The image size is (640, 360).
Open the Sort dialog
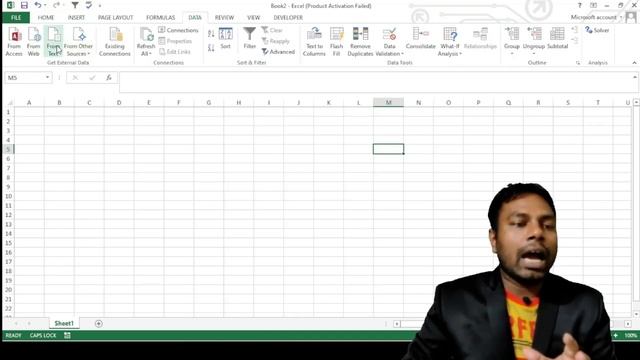[x=226, y=39]
